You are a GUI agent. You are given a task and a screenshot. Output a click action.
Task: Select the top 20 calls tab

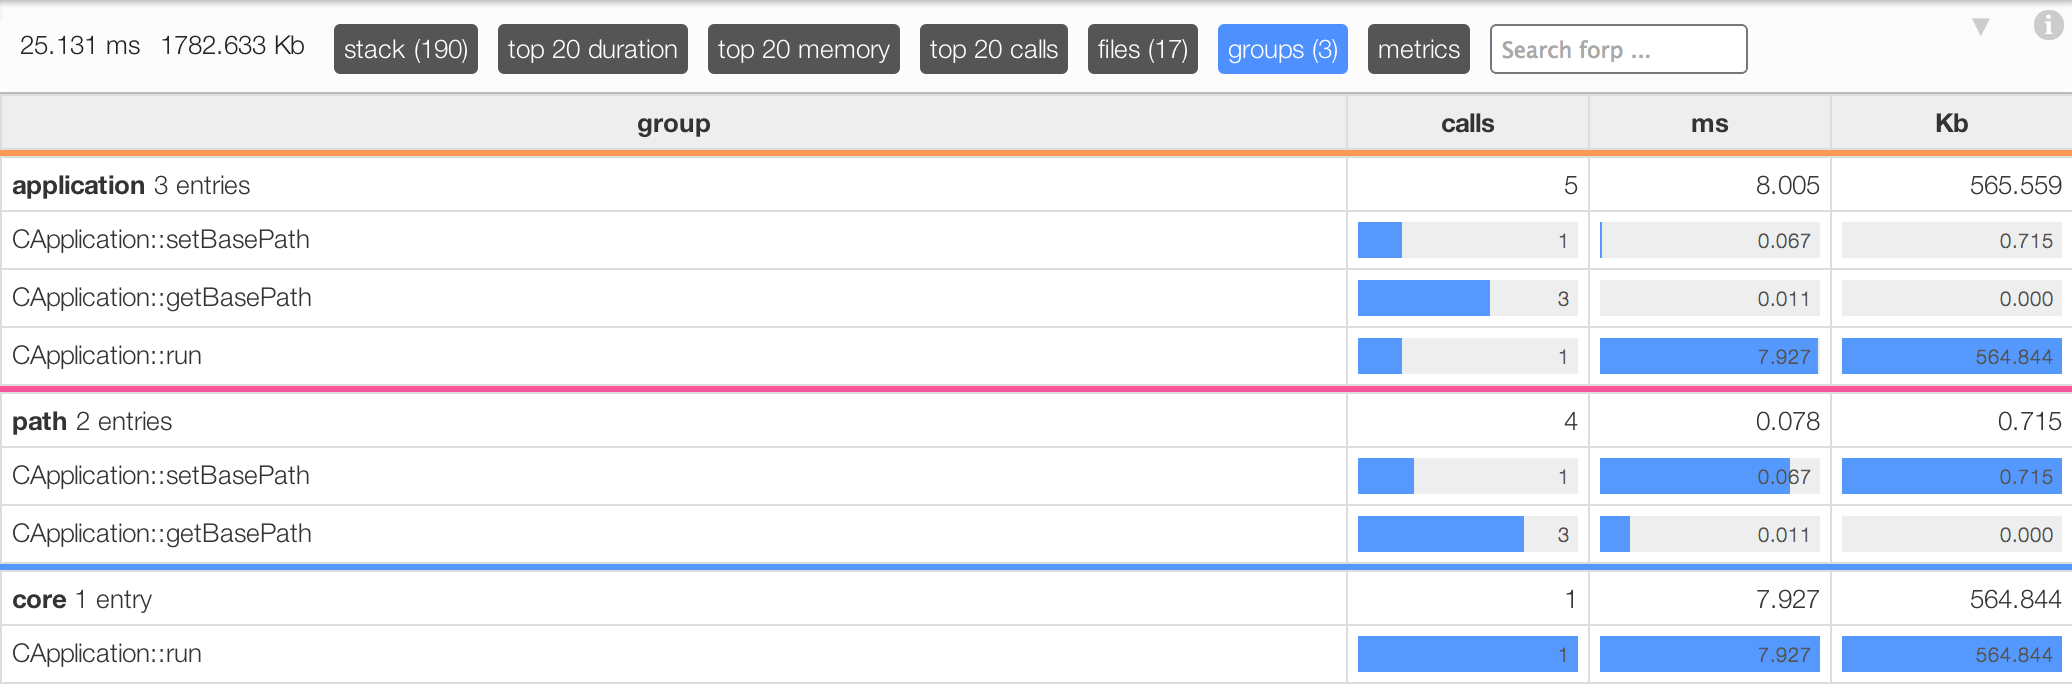(994, 49)
